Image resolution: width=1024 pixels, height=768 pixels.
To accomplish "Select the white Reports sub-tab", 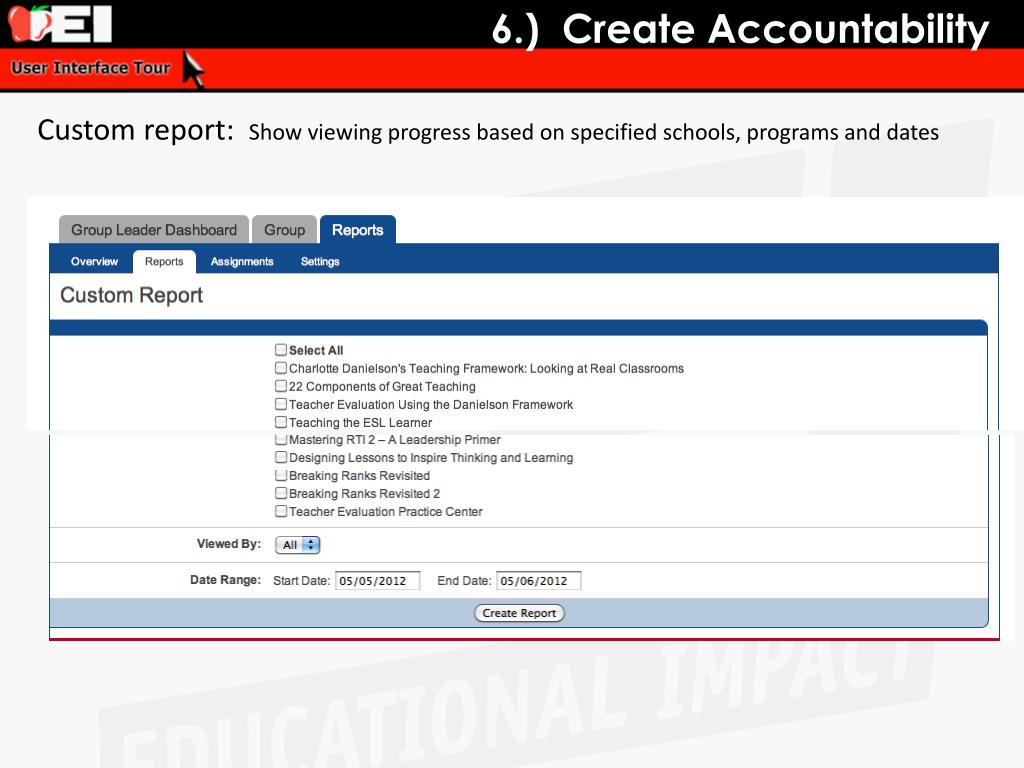I will tap(164, 261).
